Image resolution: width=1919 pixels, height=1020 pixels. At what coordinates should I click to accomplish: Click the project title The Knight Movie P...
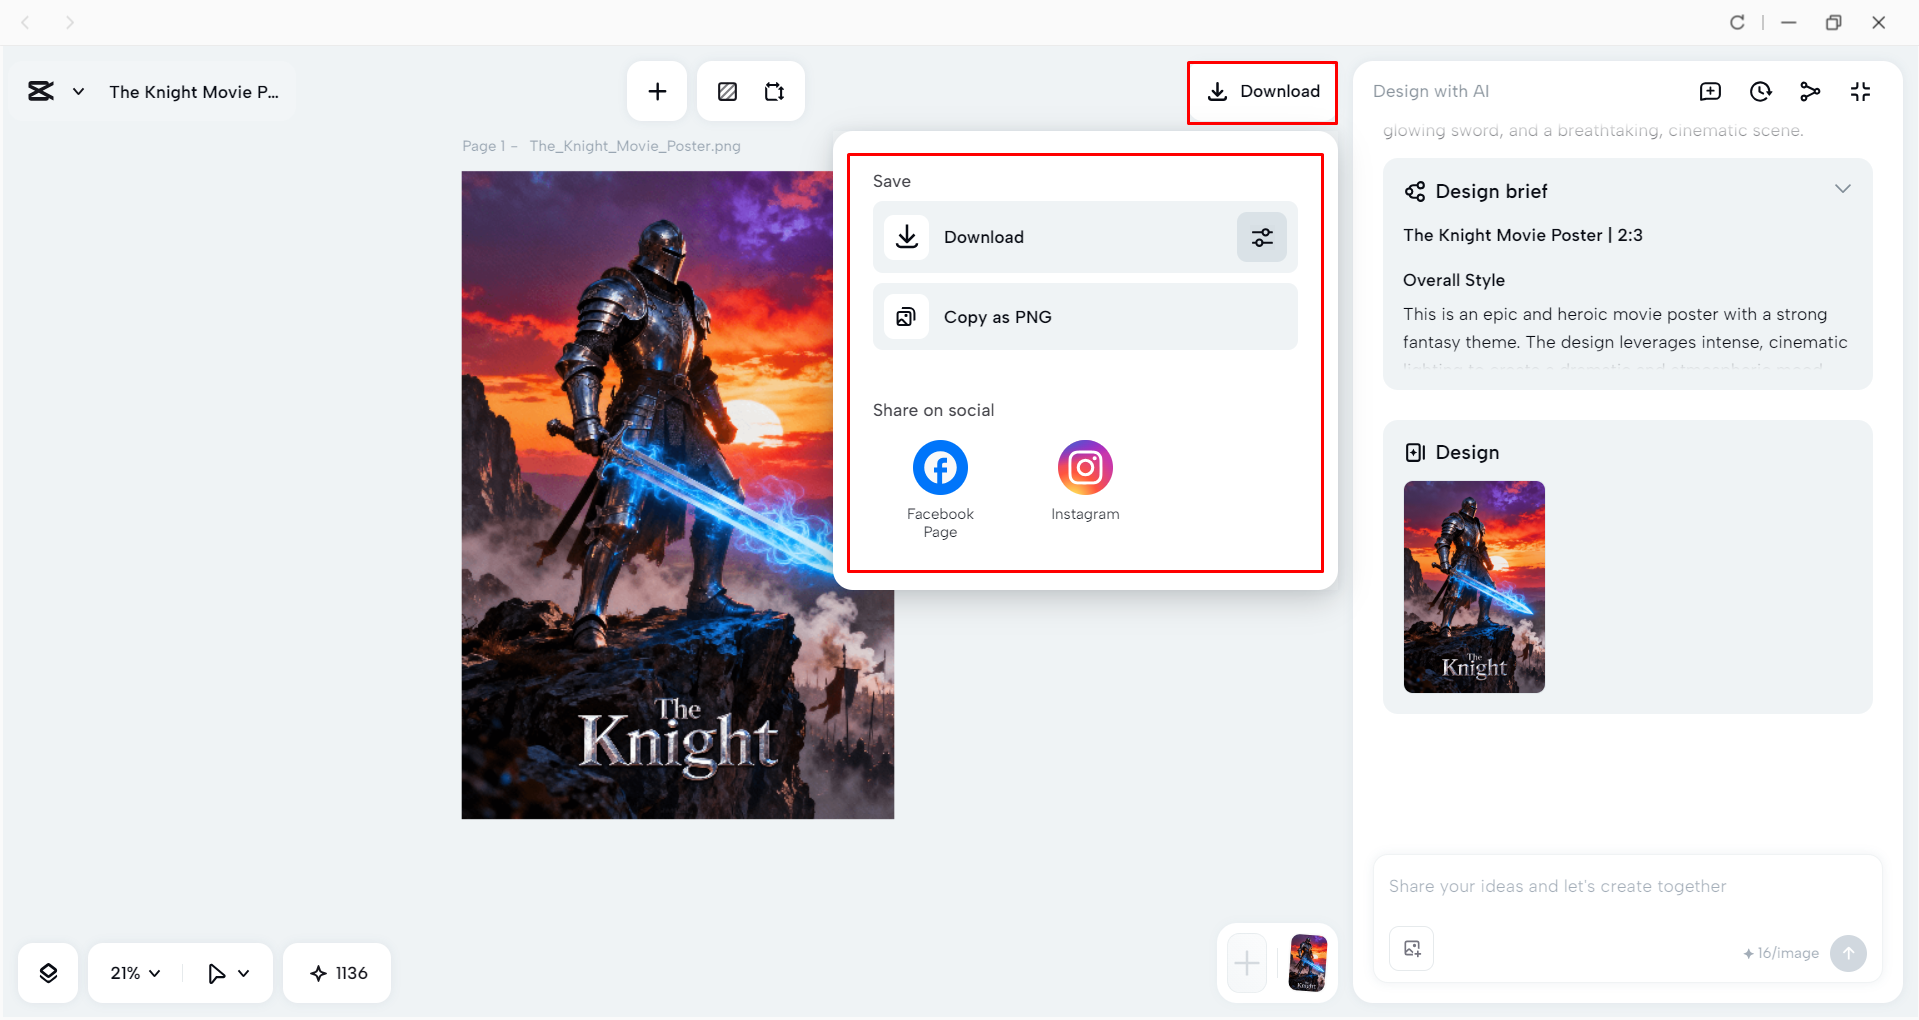click(194, 92)
